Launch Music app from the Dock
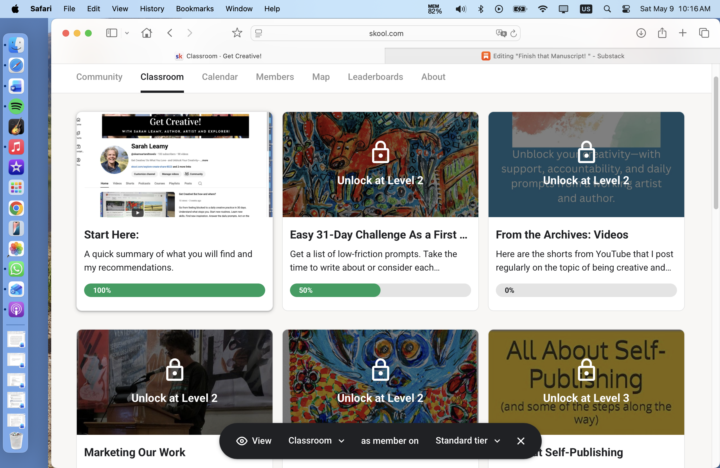 (x=16, y=147)
